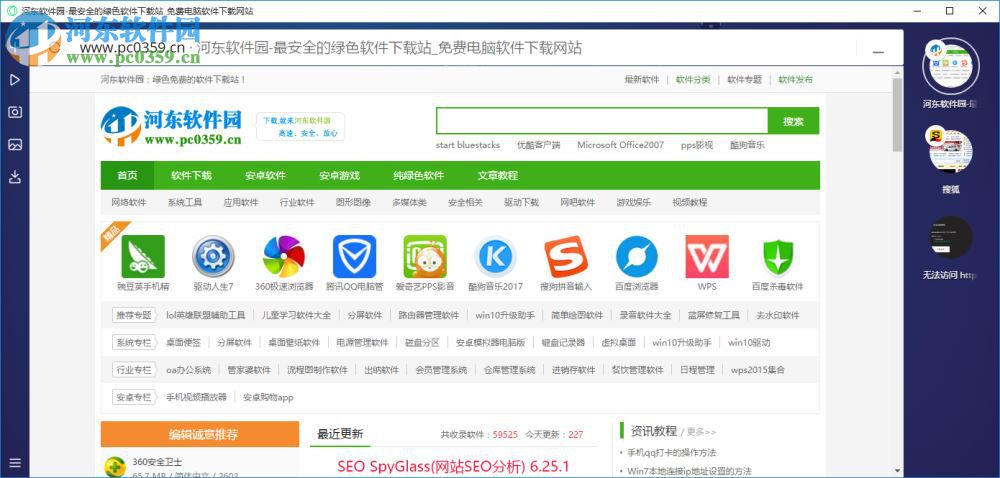The image size is (1000, 478).
Task: Click the website search input field
Action: (x=602, y=120)
